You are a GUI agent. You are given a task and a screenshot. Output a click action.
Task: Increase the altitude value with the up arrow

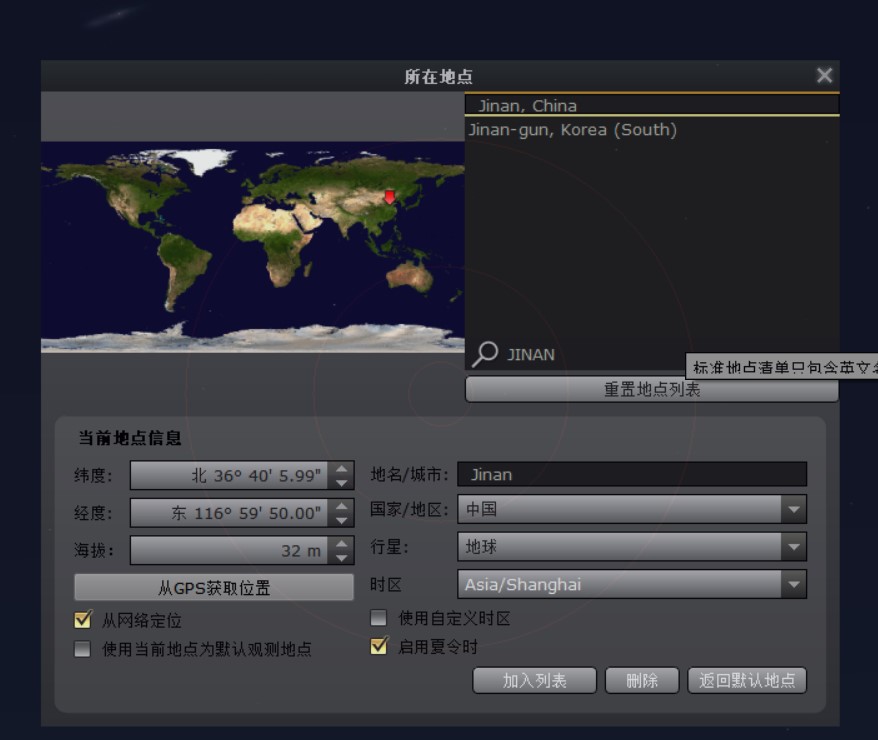(339, 542)
